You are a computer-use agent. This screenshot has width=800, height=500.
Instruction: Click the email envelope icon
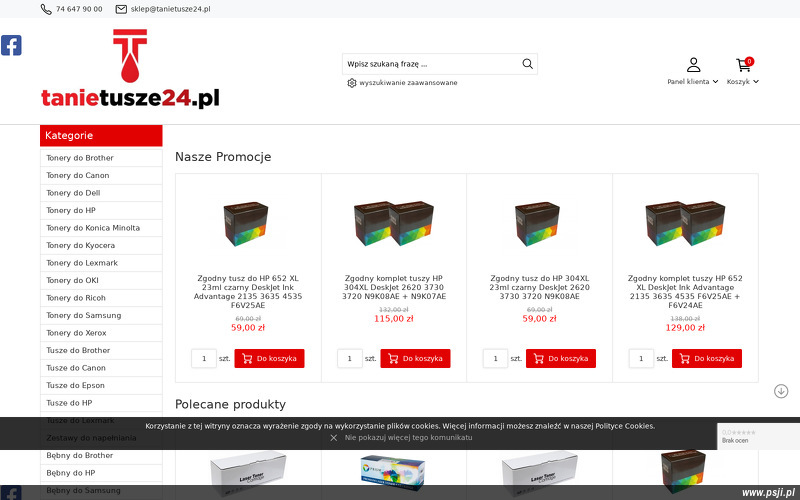pyautogui.click(x=121, y=9)
